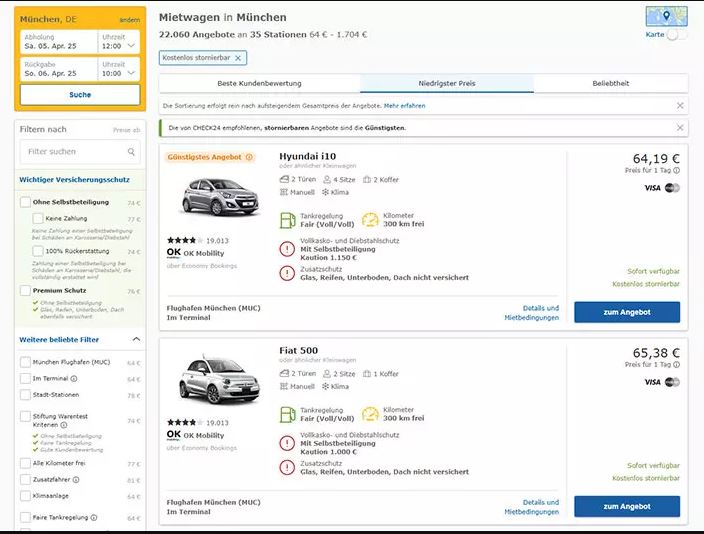Viewport: 704px width, 534px height.
Task: Click Fiat Vollkasko warning exclamation icon
Action: (x=287, y=443)
